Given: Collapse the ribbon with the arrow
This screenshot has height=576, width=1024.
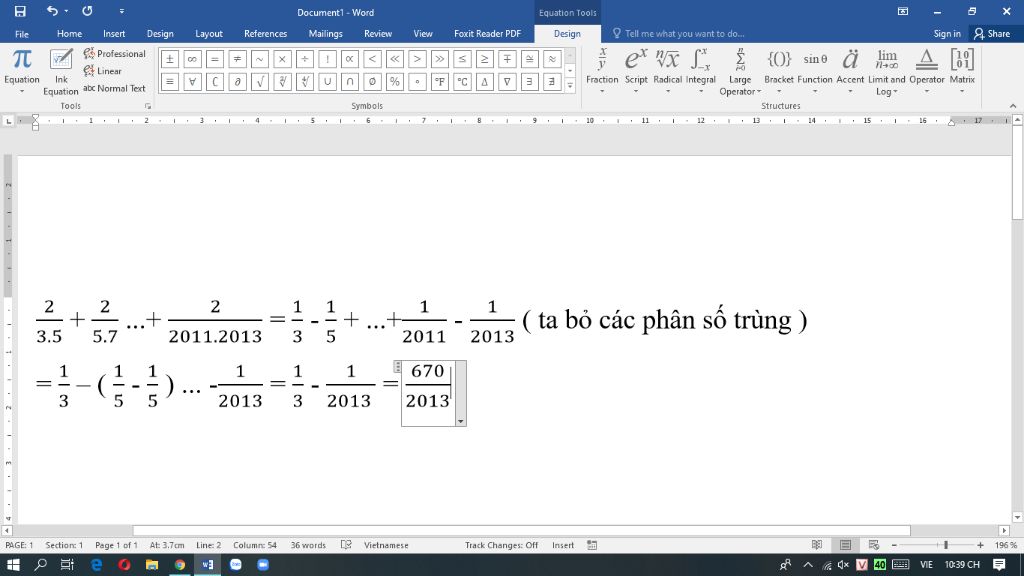Looking at the screenshot, I should [1013, 106].
